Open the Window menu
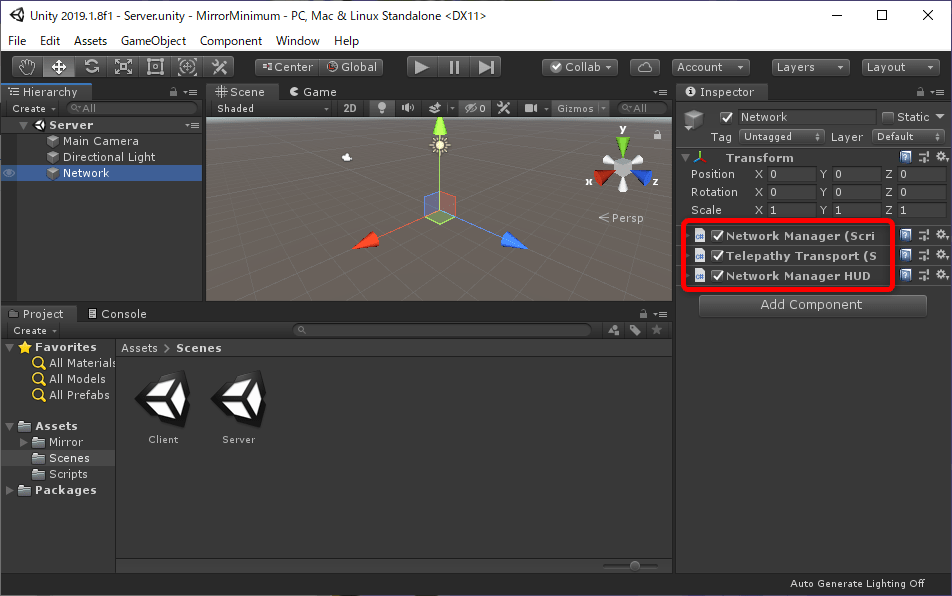Screen dimensions: 952x596 [x=298, y=41]
